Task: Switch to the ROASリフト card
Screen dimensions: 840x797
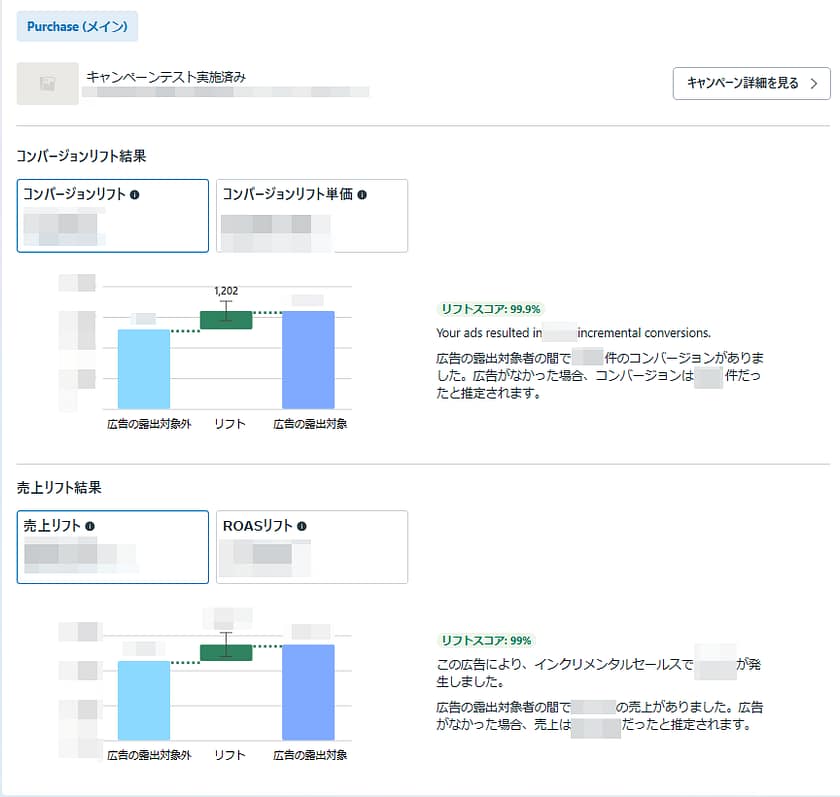Action: point(312,547)
